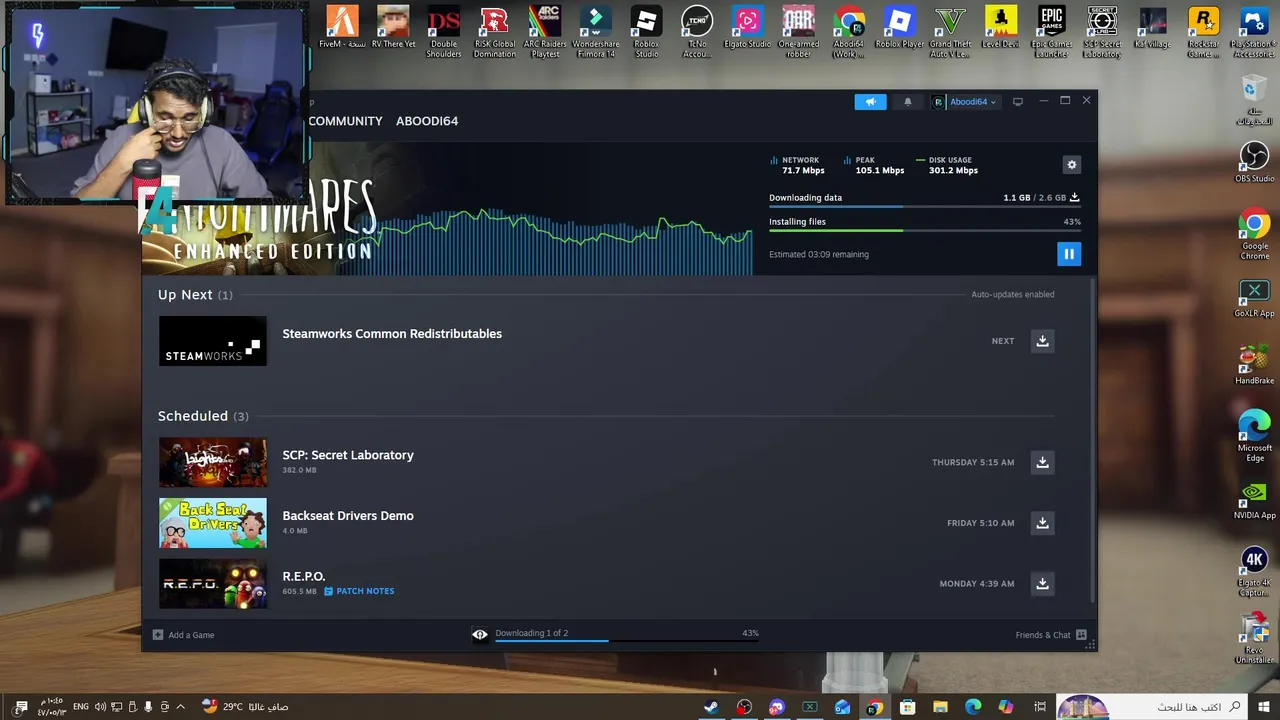Click the Windows Start button
The width and height of the screenshot is (1280, 720).
pyautogui.click(x=1263, y=707)
